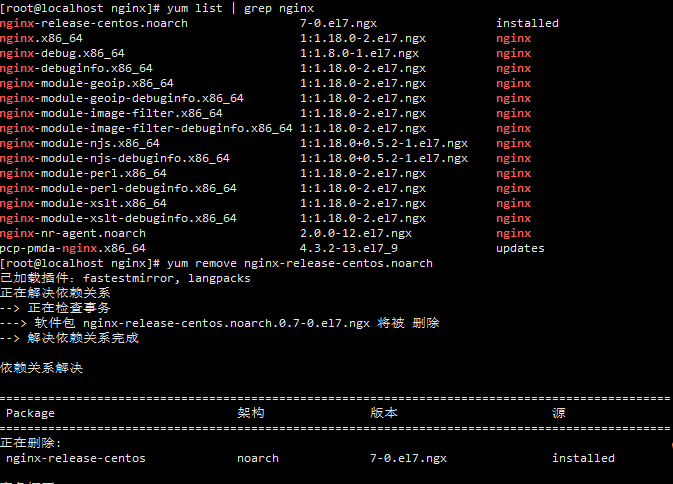
Task: Select version 4.3.2-13.el7_9 value
Action: tap(349, 248)
